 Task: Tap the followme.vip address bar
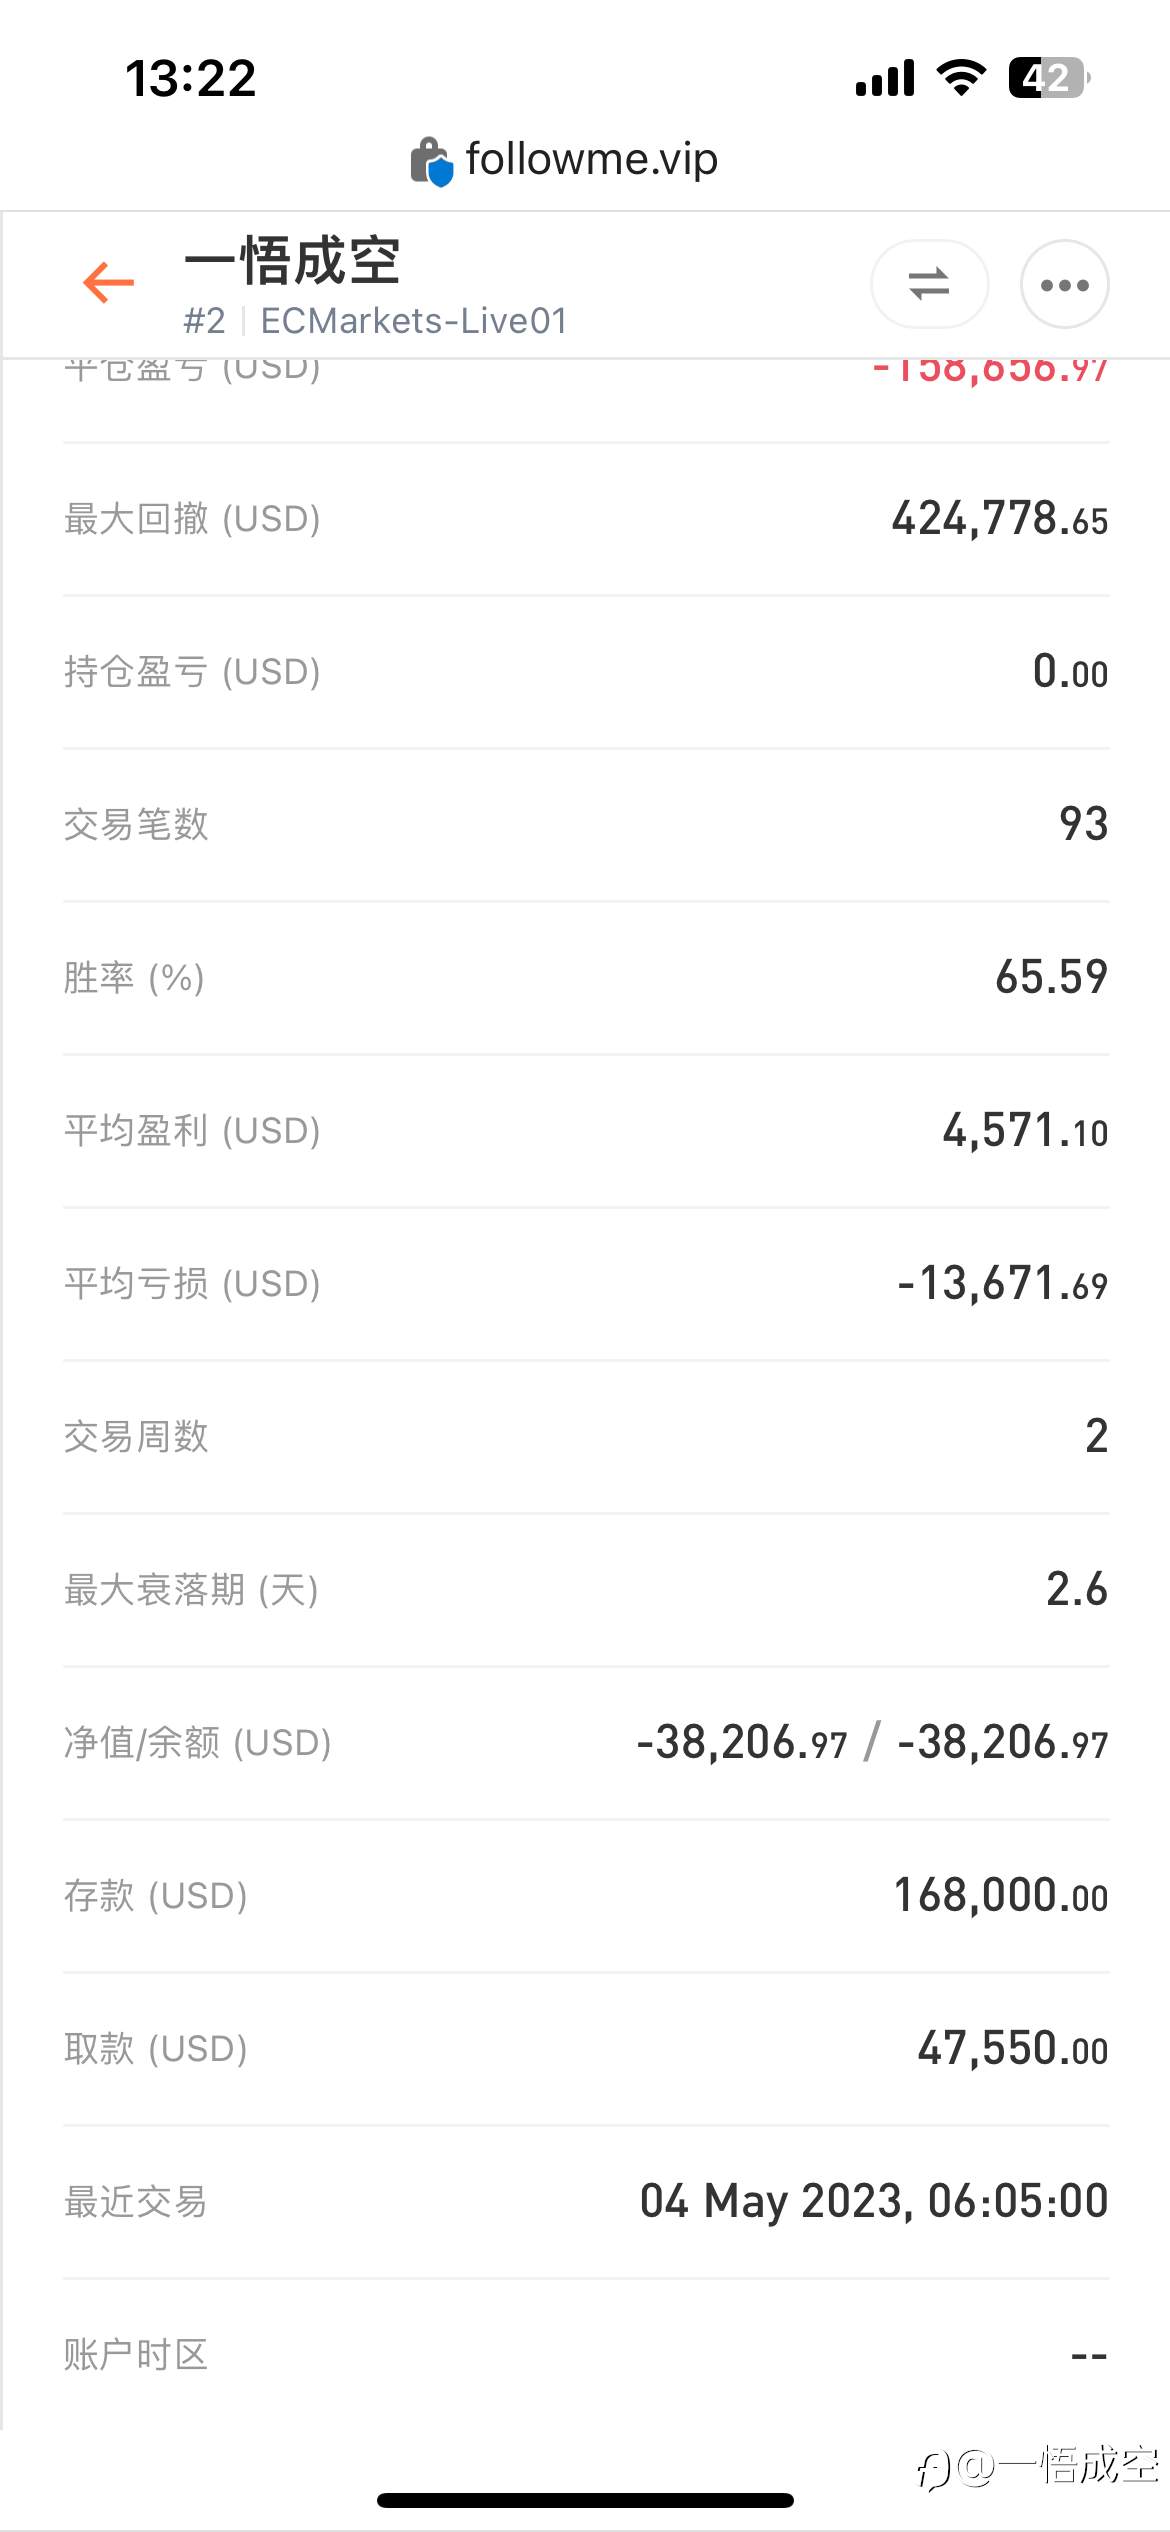point(565,160)
